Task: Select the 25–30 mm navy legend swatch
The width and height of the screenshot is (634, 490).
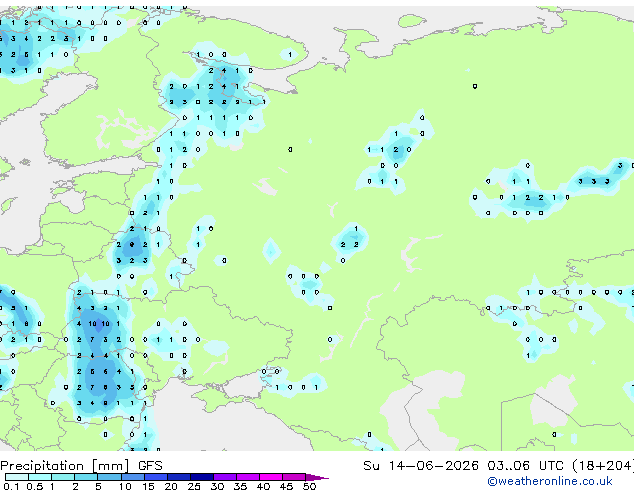Action: (x=202, y=477)
